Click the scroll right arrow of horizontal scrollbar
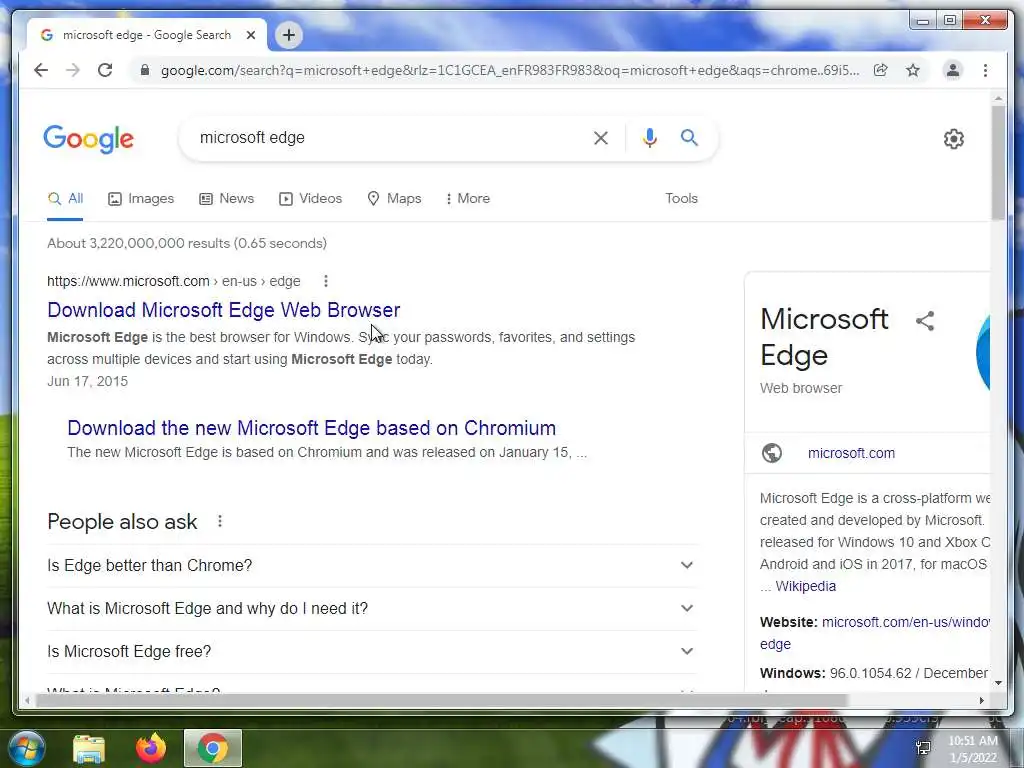 982,701
